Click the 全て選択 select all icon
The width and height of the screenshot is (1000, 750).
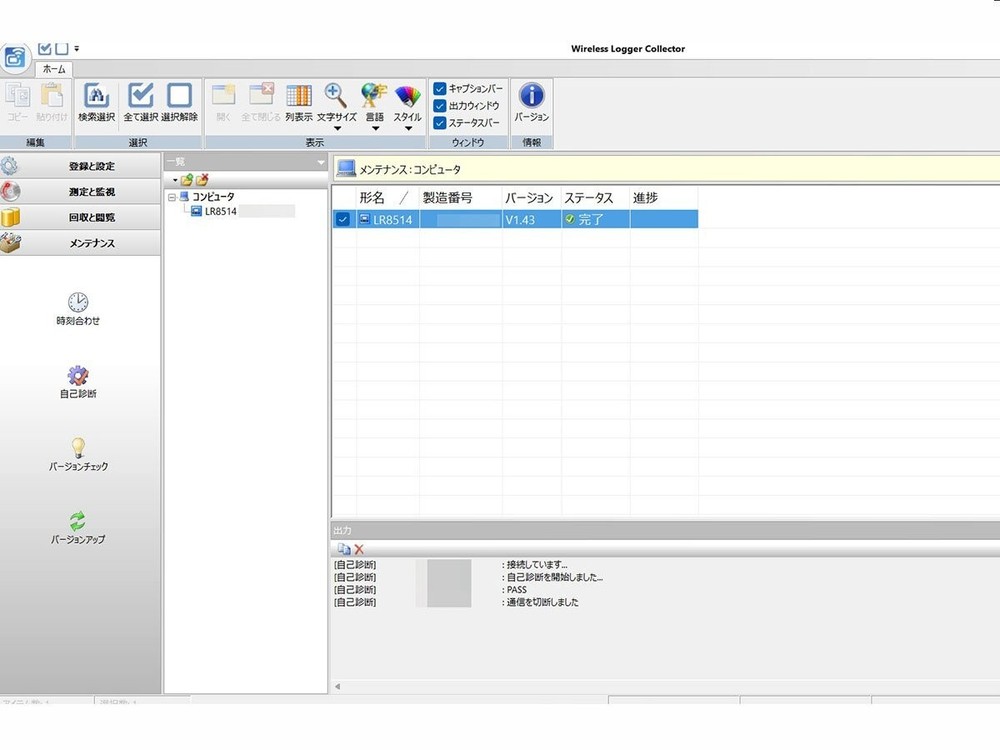(x=141, y=96)
